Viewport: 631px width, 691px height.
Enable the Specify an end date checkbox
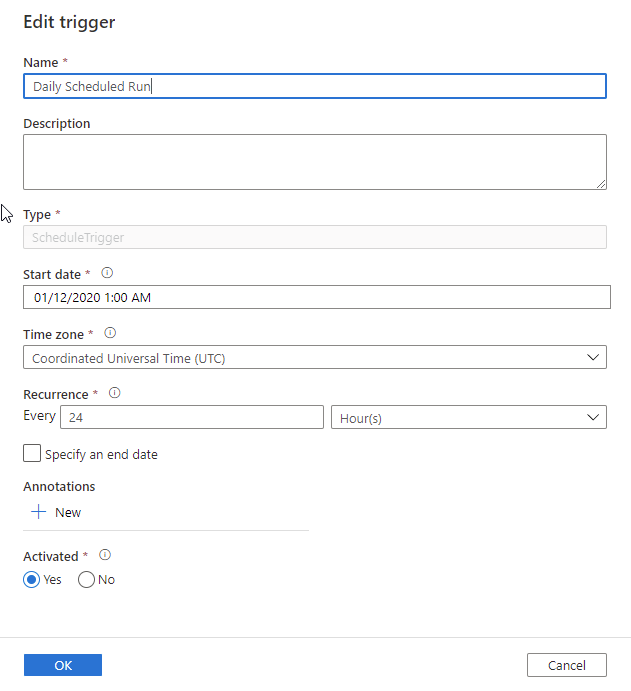pyautogui.click(x=32, y=454)
